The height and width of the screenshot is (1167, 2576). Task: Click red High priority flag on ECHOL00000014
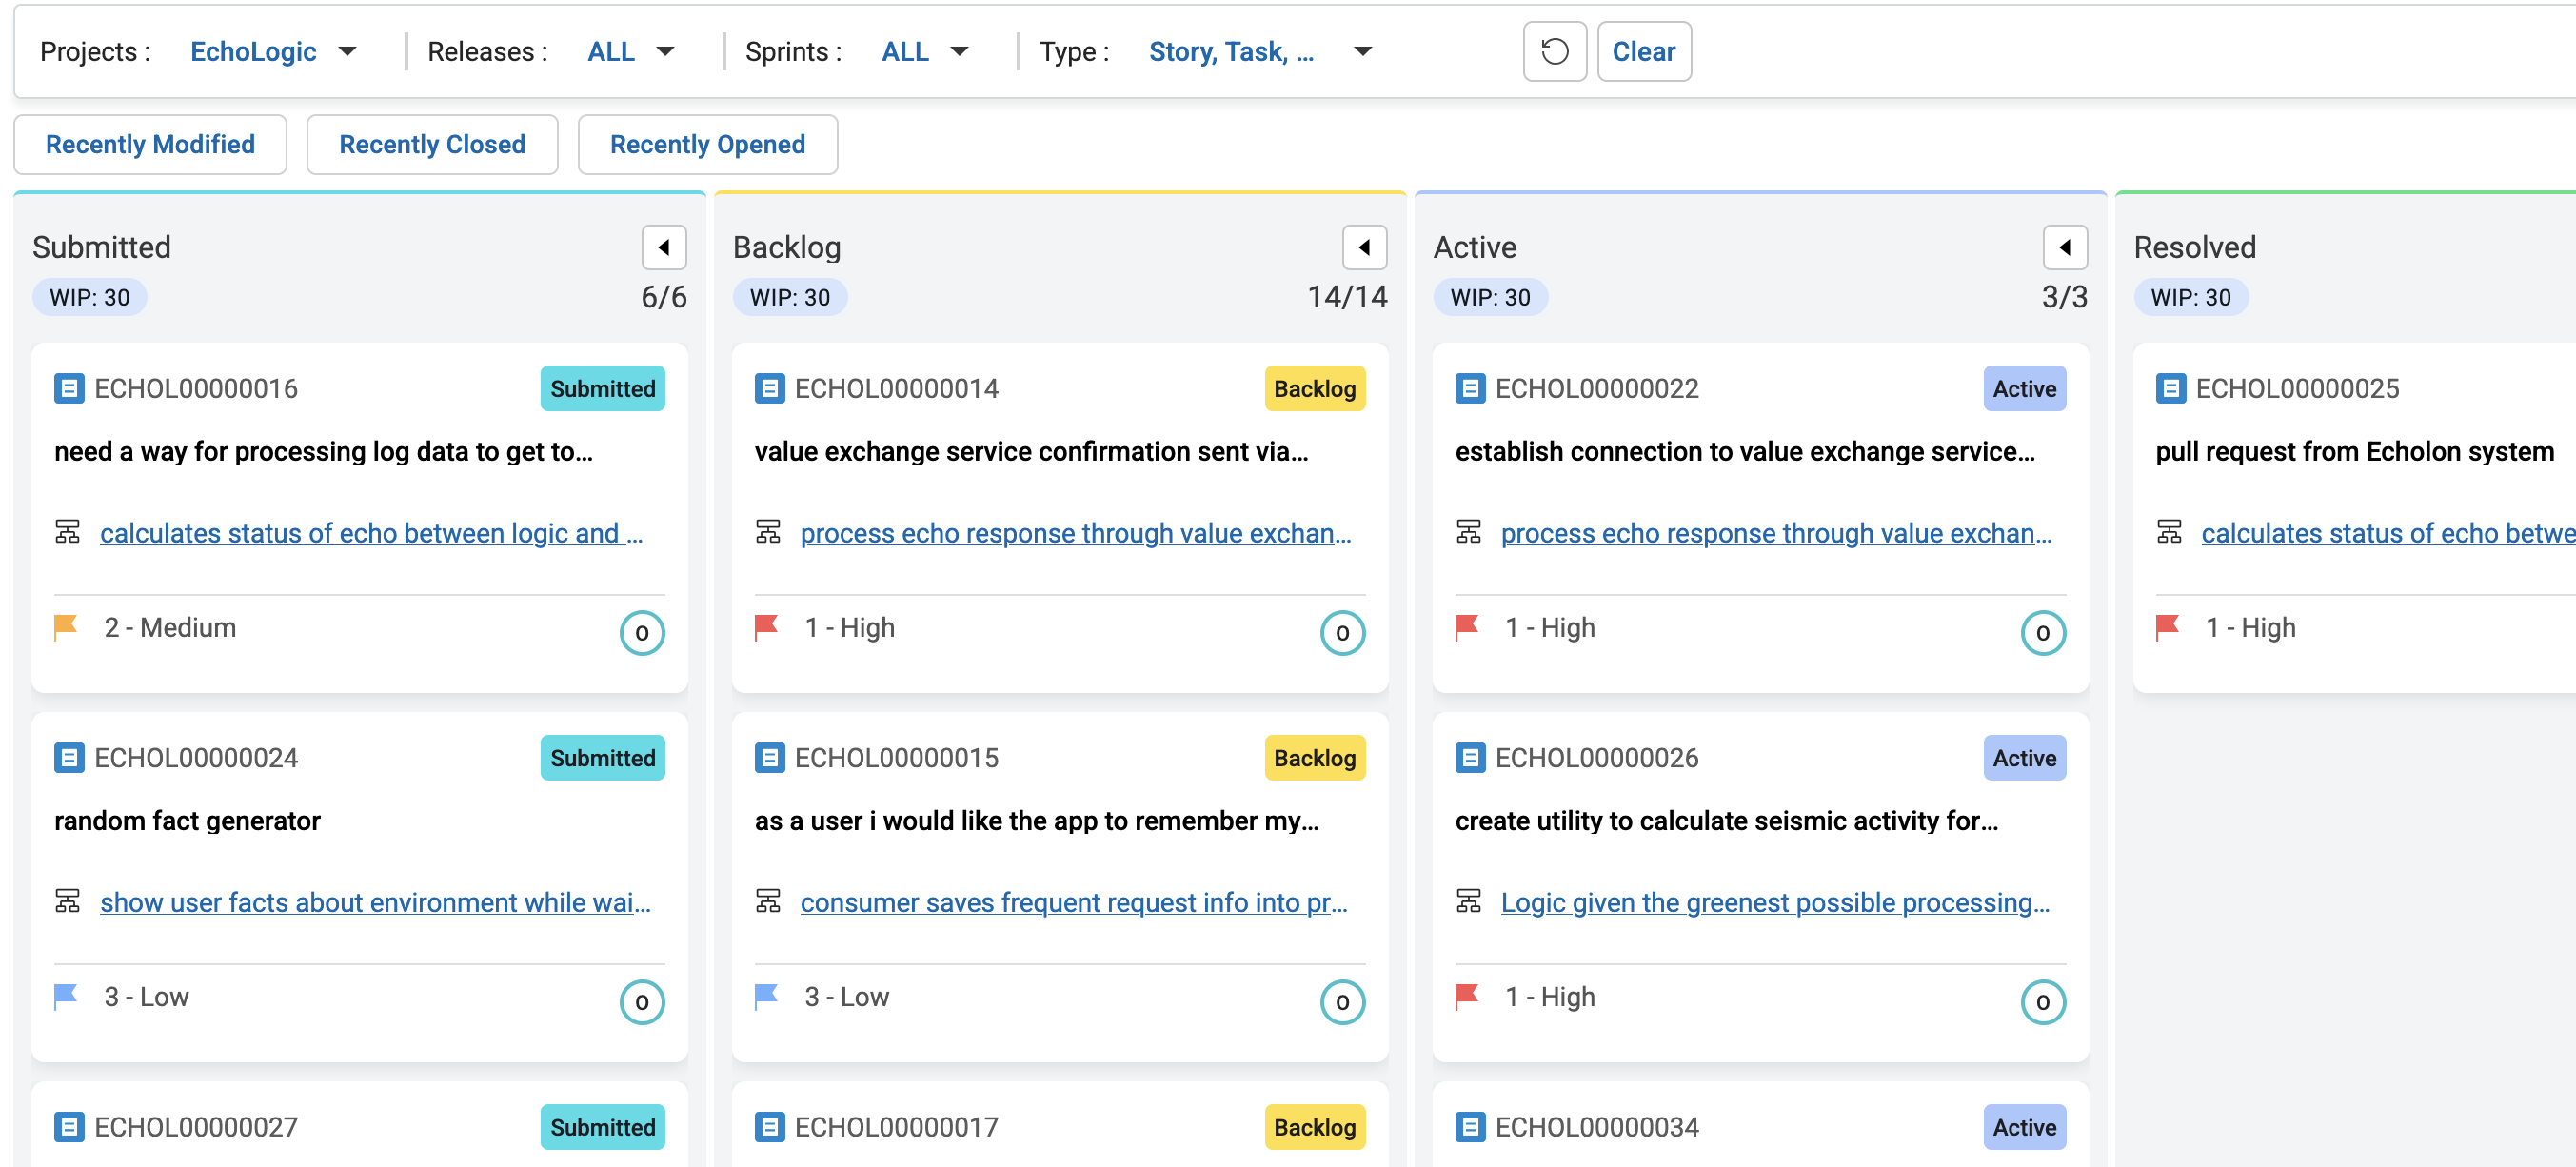pos(766,627)
